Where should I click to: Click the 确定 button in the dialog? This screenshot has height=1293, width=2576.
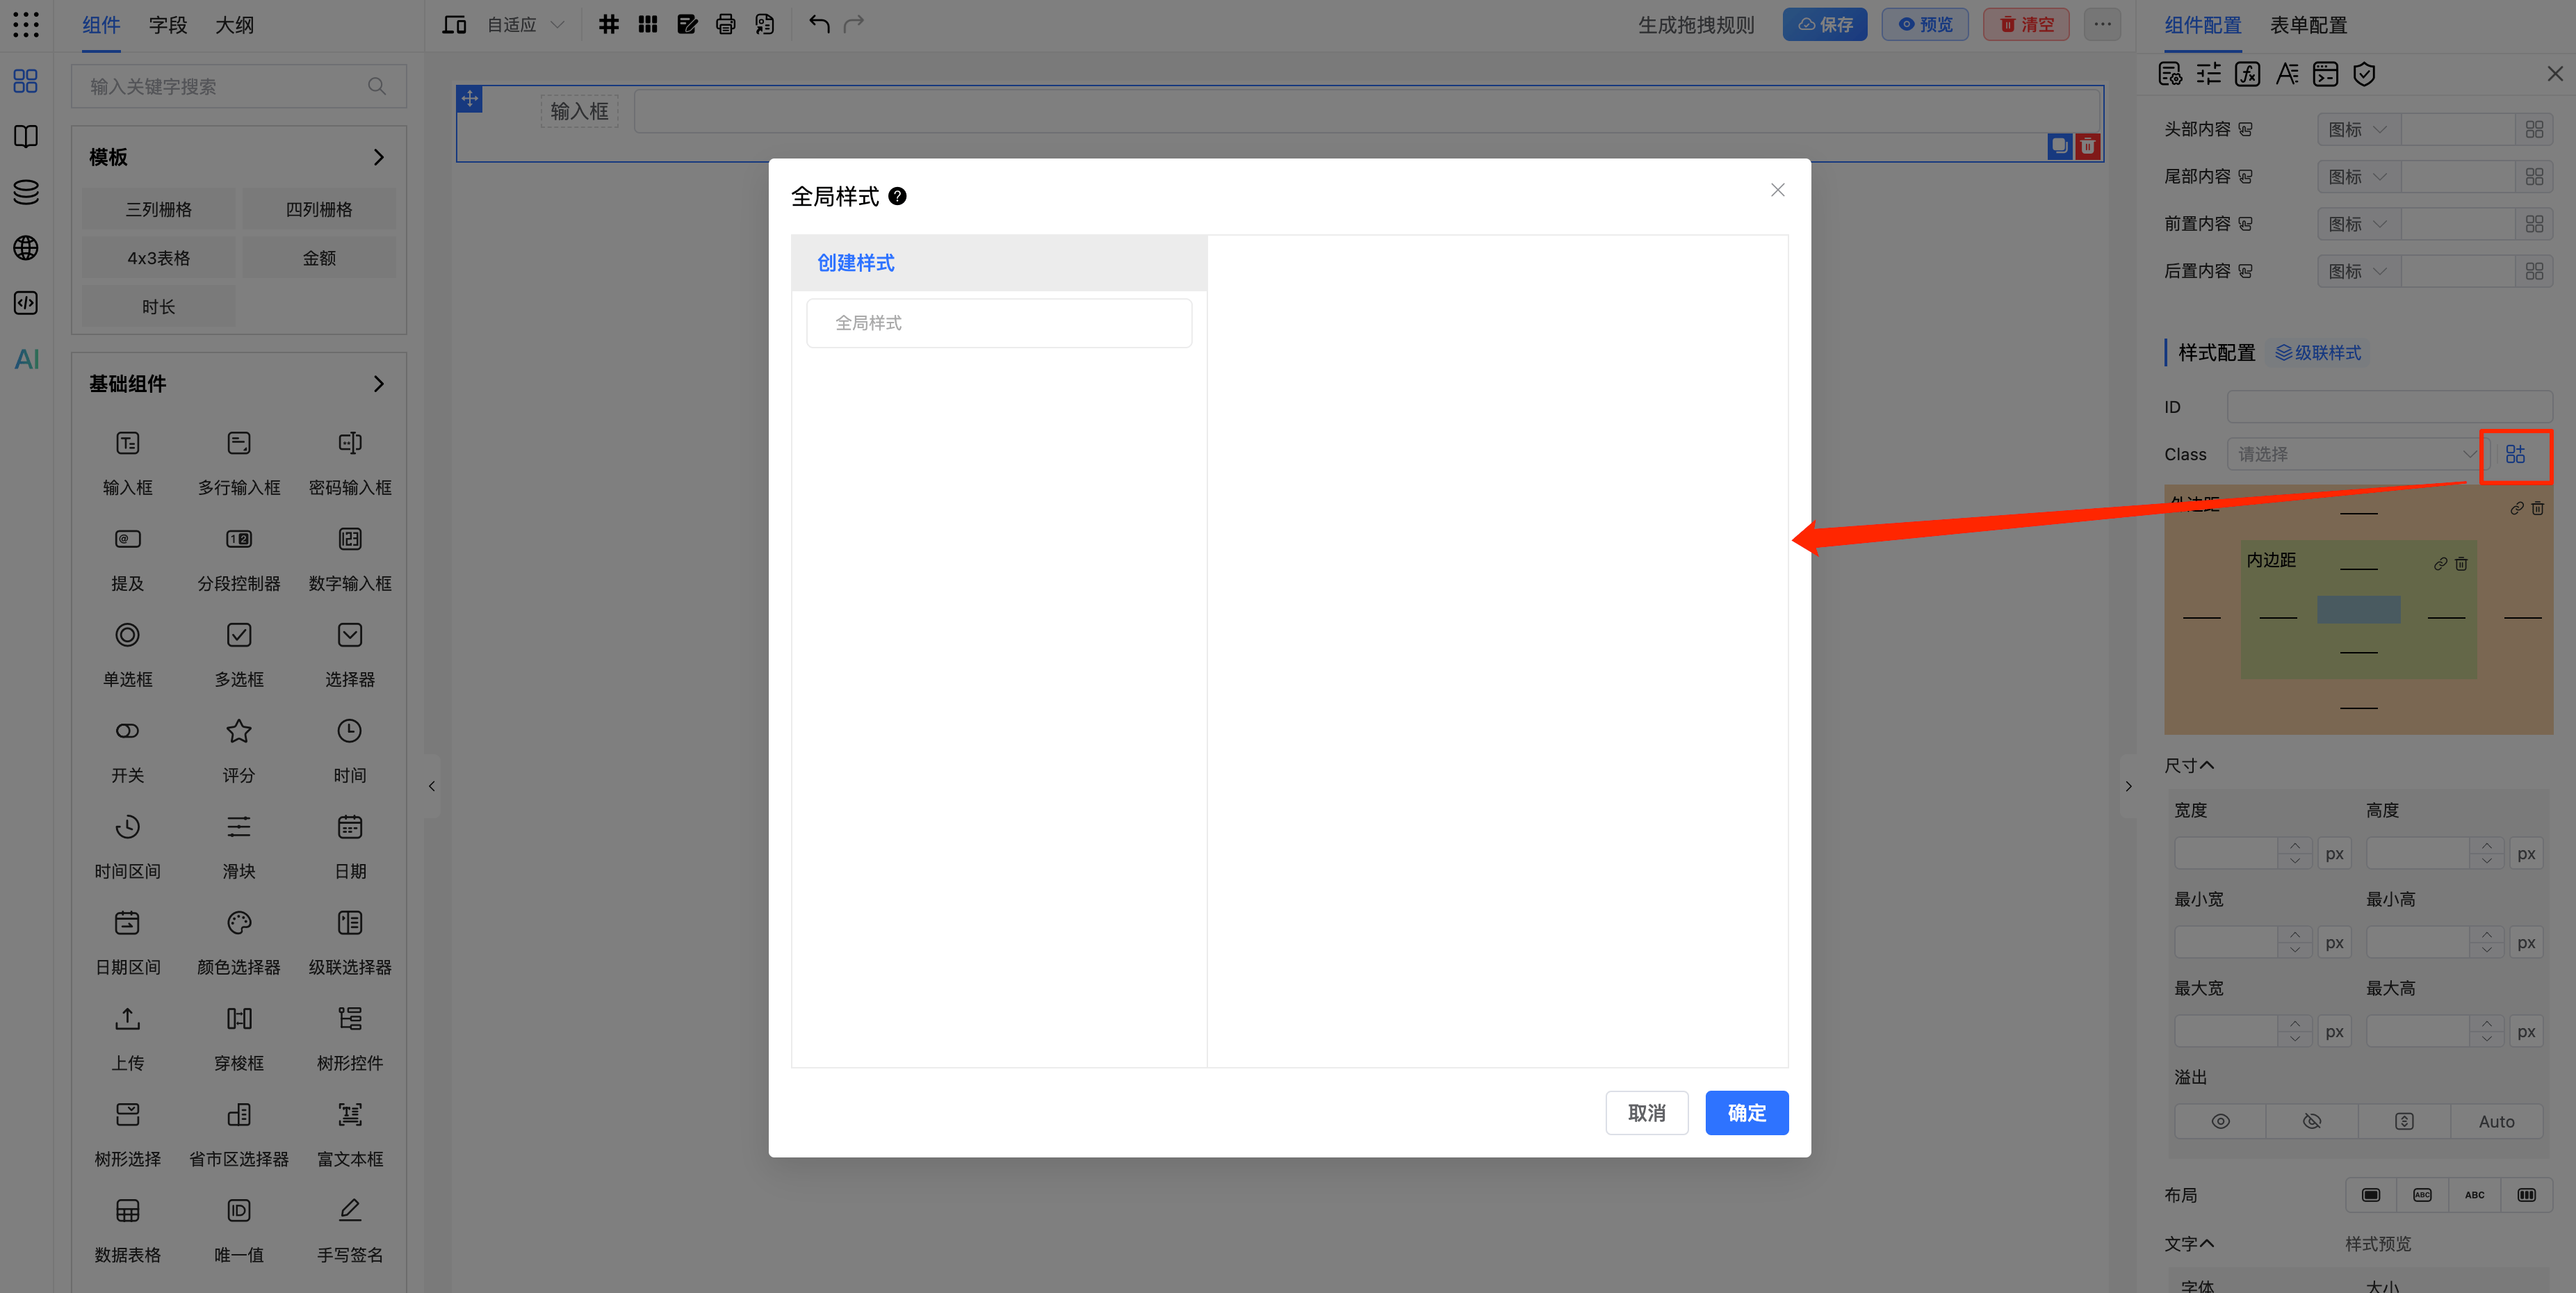(1746, 1112)
